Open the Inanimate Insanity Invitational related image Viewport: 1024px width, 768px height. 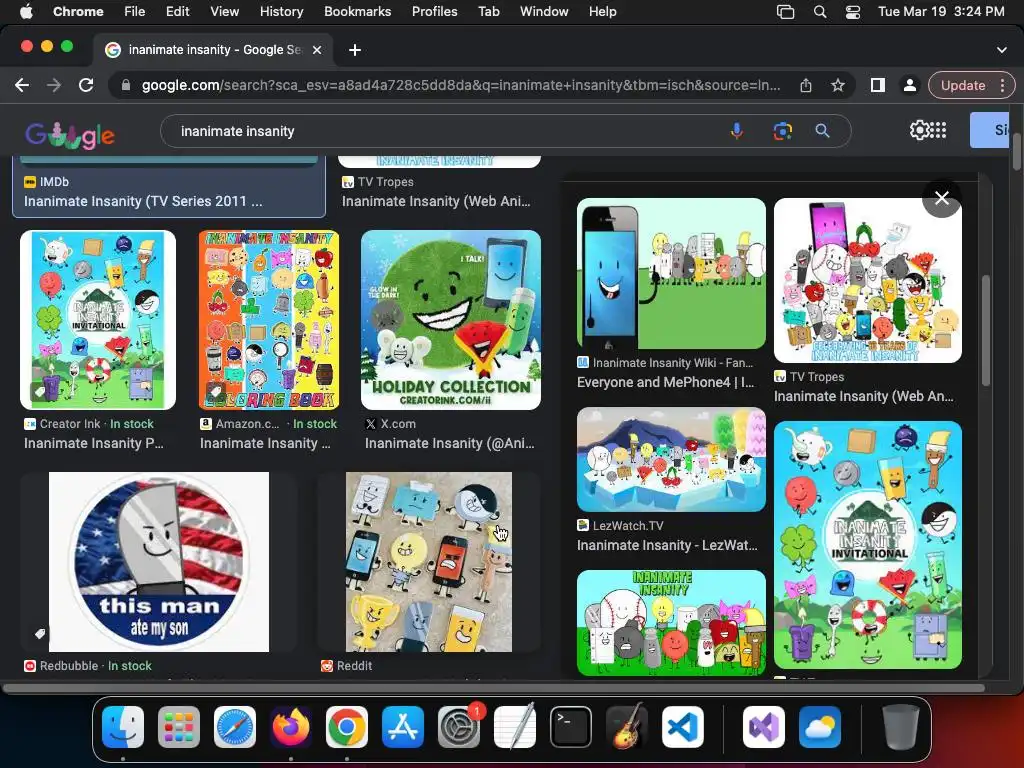[868, 545]
